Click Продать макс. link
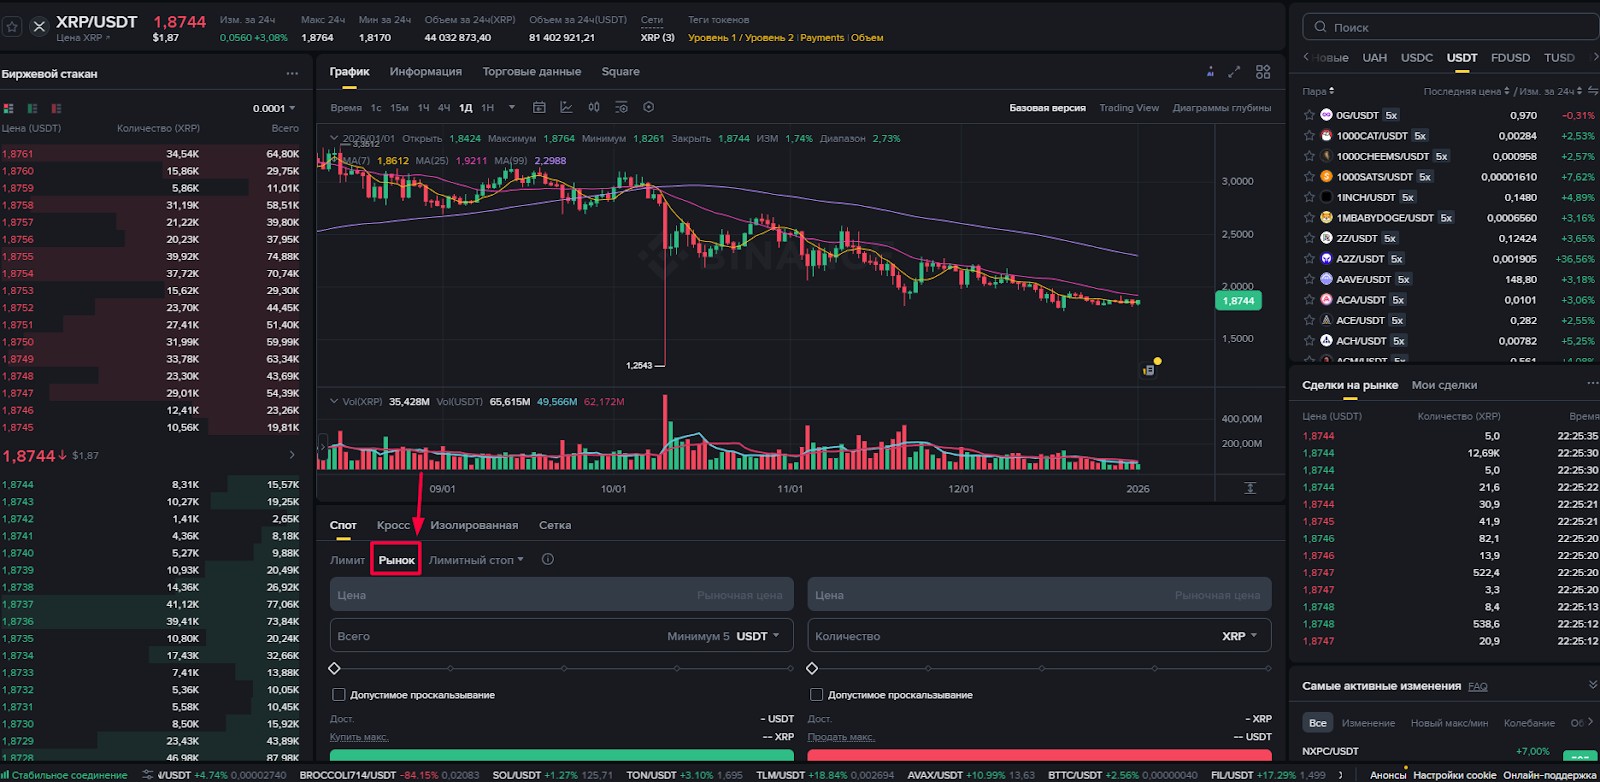Screen dimensions: 1600x782 coord(841,737)
